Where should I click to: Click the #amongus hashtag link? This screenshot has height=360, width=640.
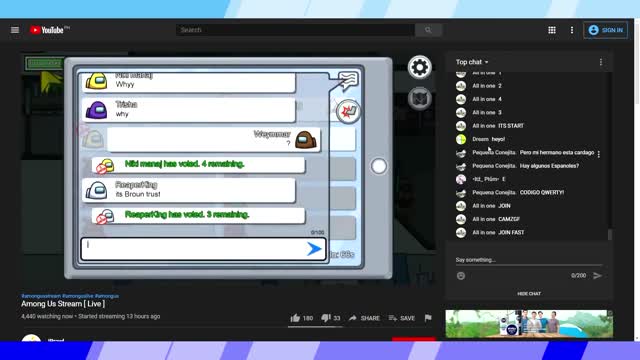pos(107,296)
